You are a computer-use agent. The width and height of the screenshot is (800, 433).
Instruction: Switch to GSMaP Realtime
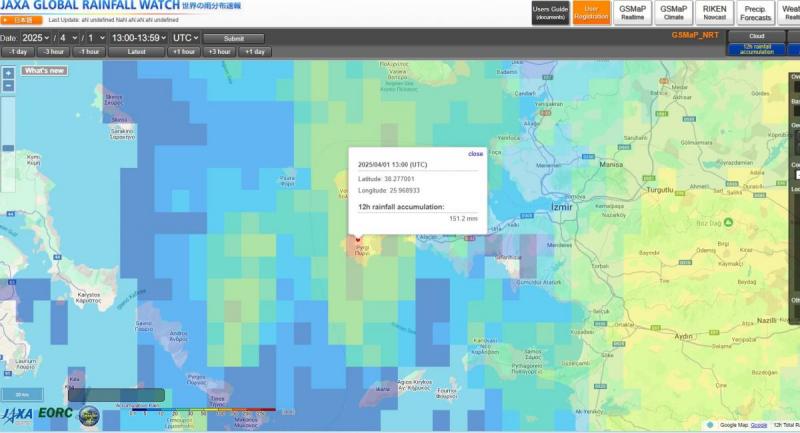(632, 13)
